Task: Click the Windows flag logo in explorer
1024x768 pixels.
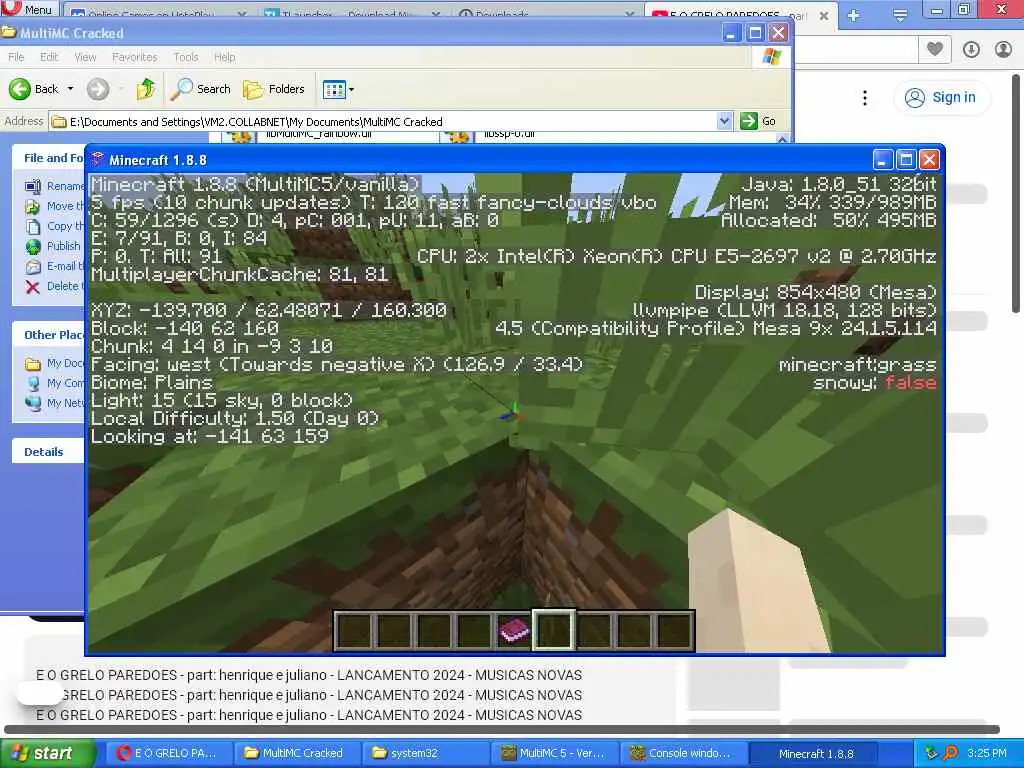Action: click(x=773, y=57)
